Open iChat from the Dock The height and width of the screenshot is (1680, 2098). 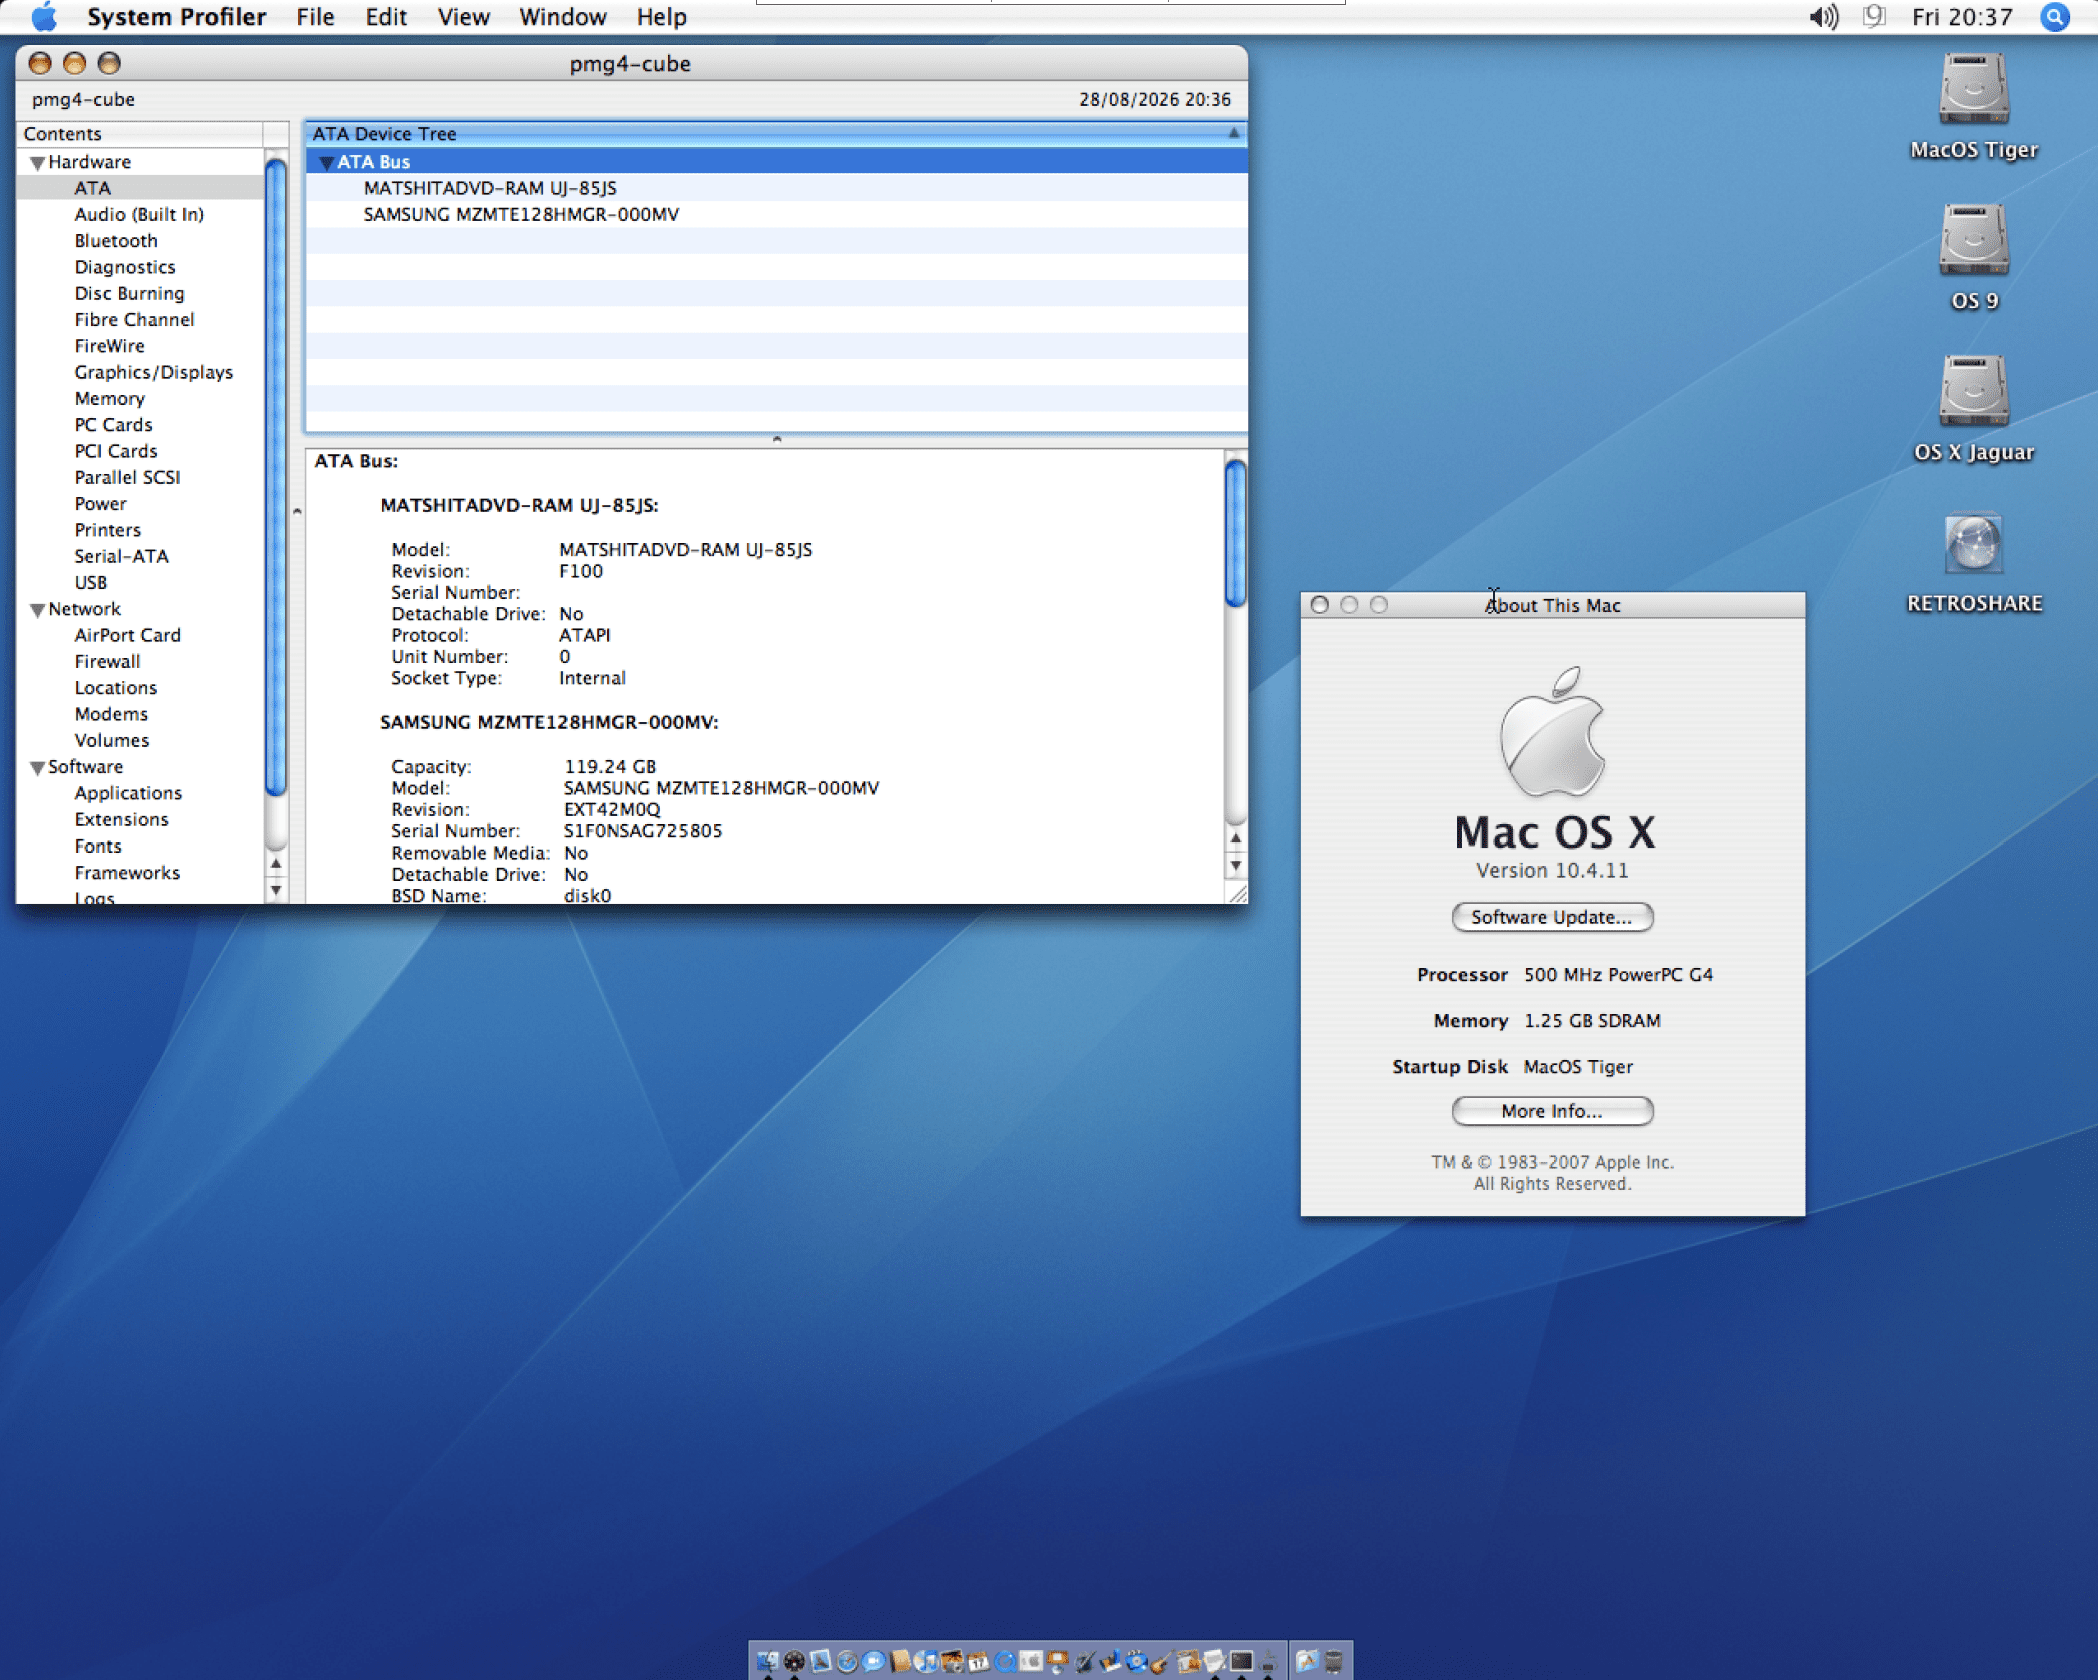873,1661
